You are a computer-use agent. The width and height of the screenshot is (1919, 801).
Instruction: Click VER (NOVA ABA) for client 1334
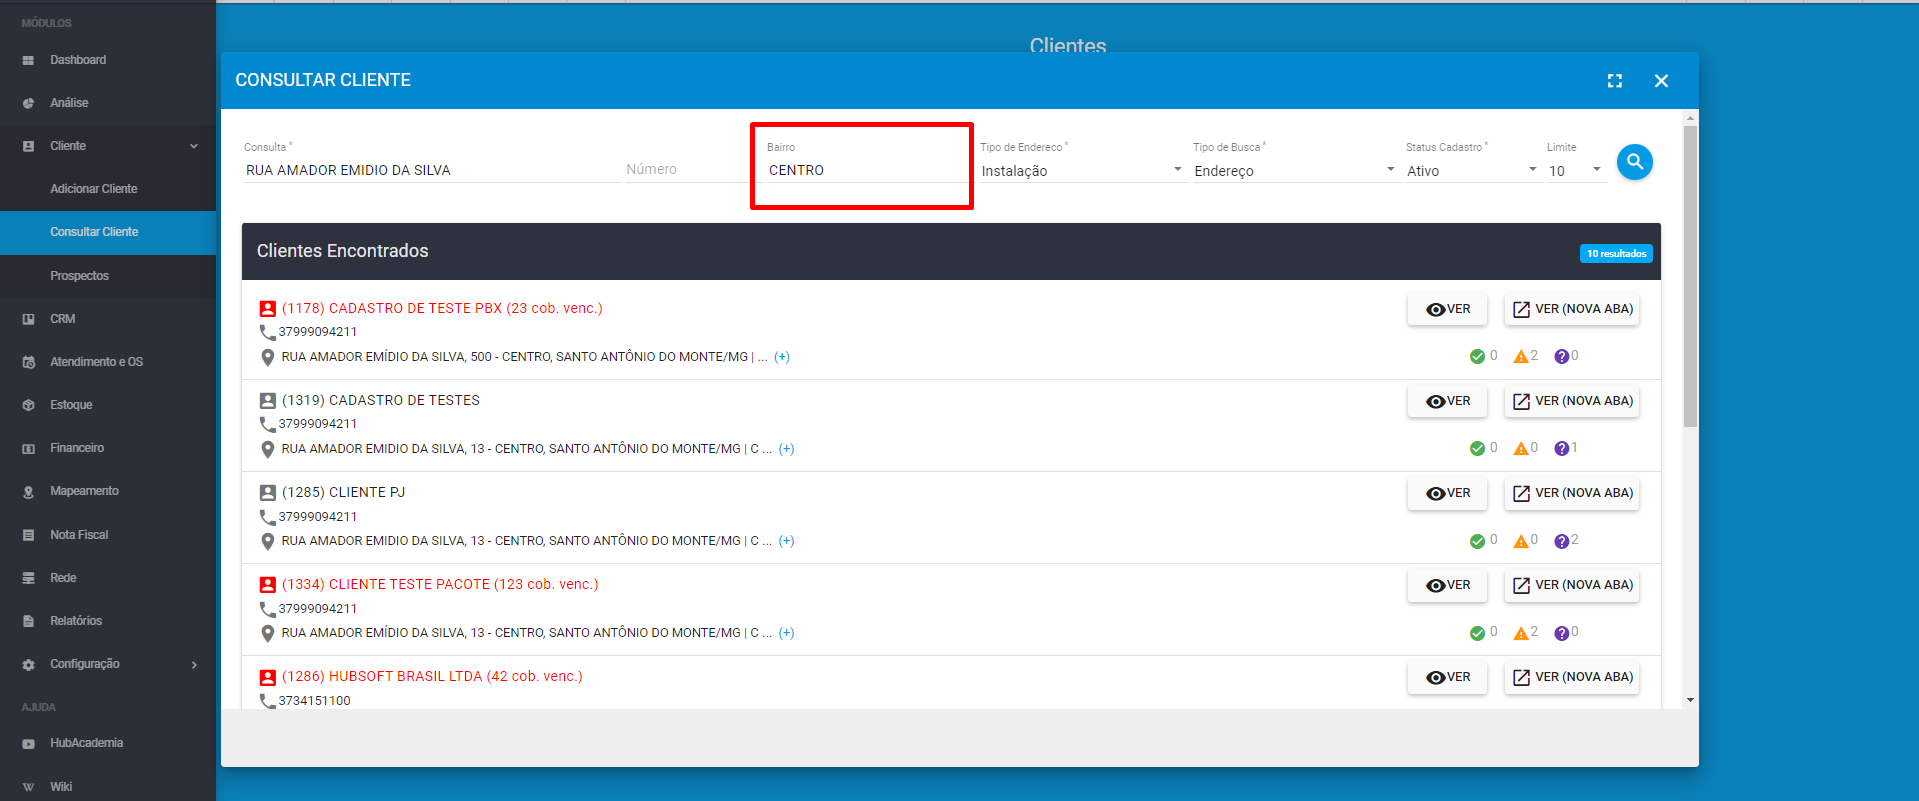coord(1572,585)
